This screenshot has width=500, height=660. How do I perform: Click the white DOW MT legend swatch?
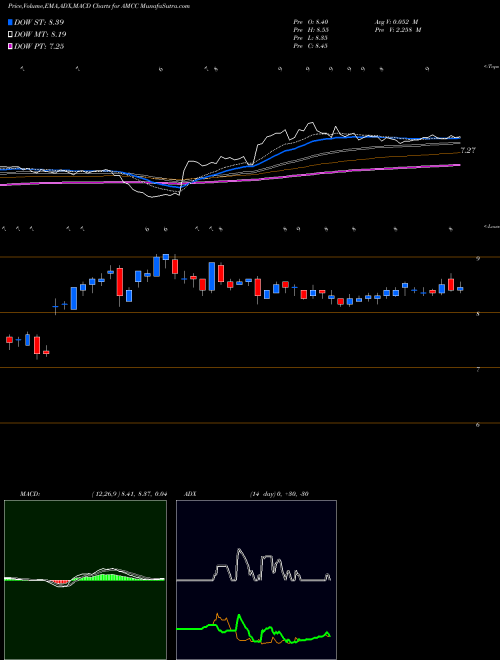[x=11, y=34]
